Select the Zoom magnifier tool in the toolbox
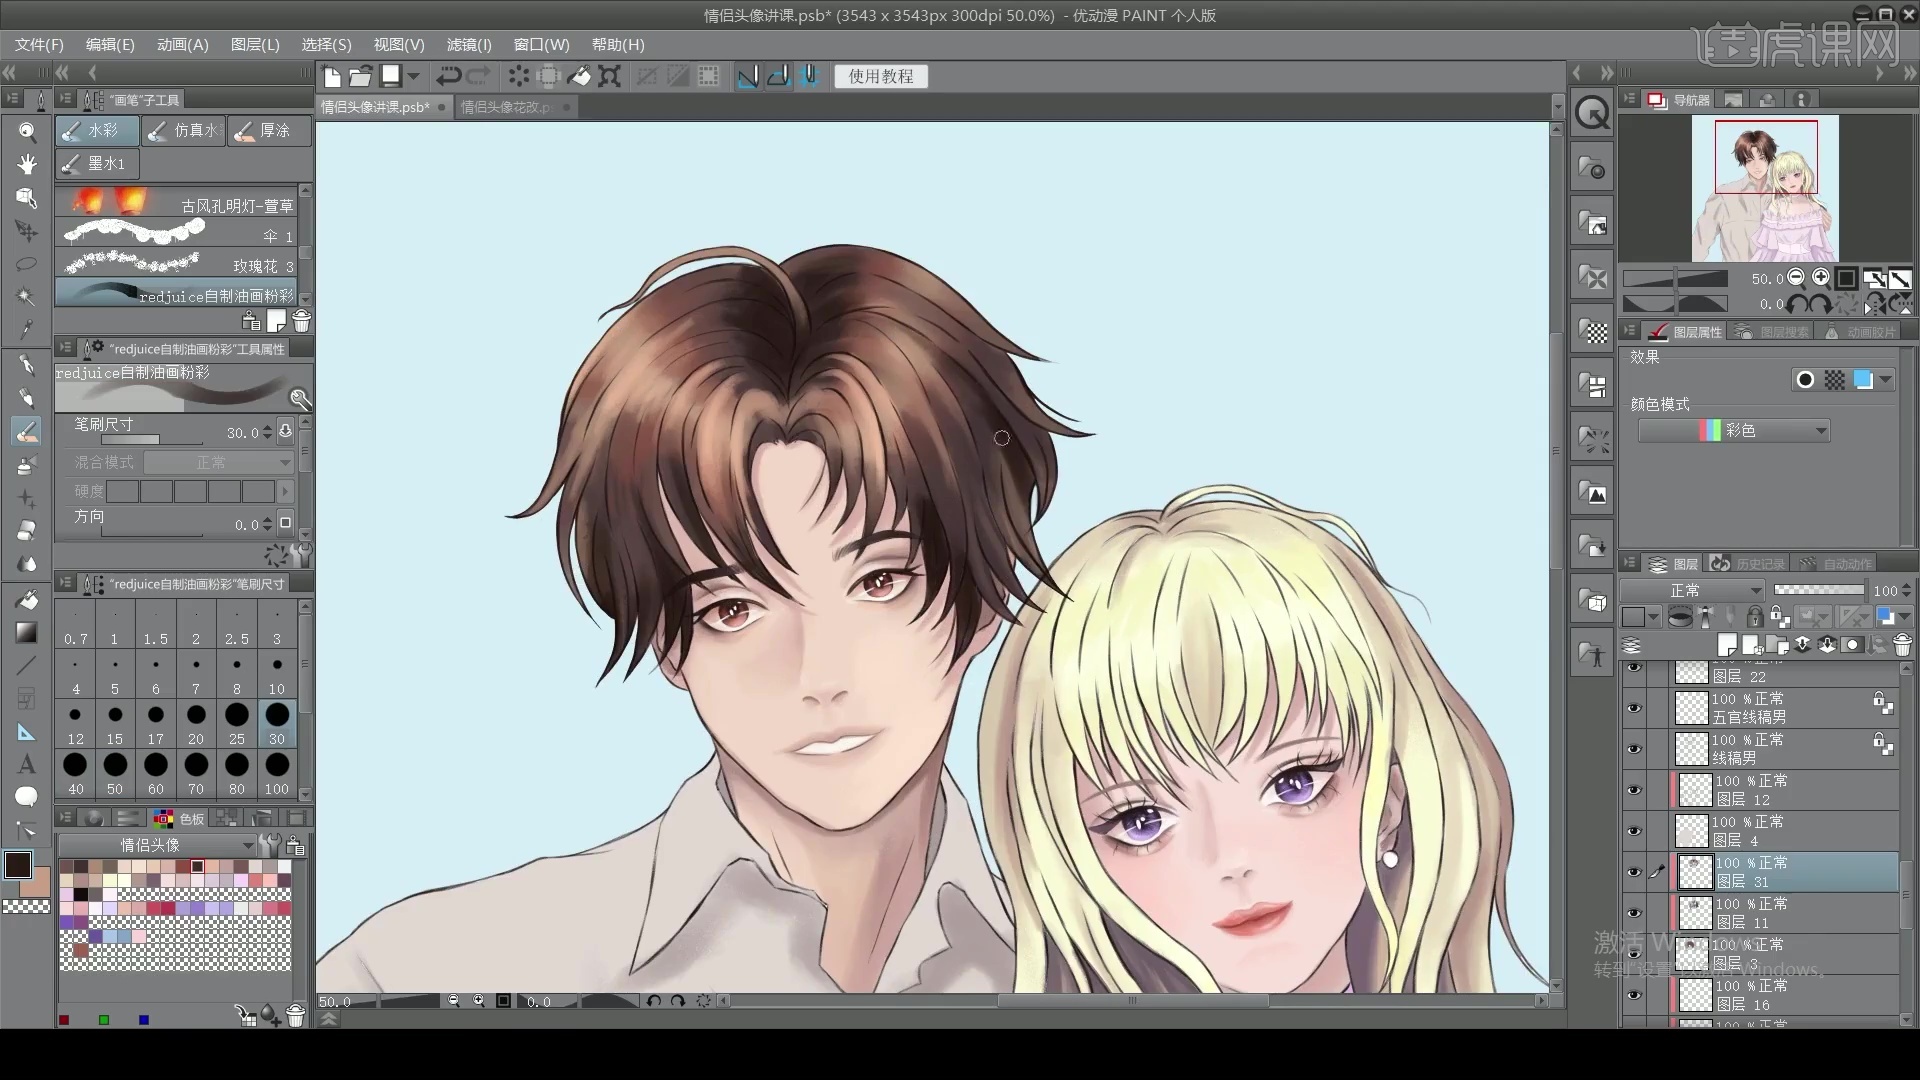The width and height of the screenshot is (1920, 1080). coord(27,131)
